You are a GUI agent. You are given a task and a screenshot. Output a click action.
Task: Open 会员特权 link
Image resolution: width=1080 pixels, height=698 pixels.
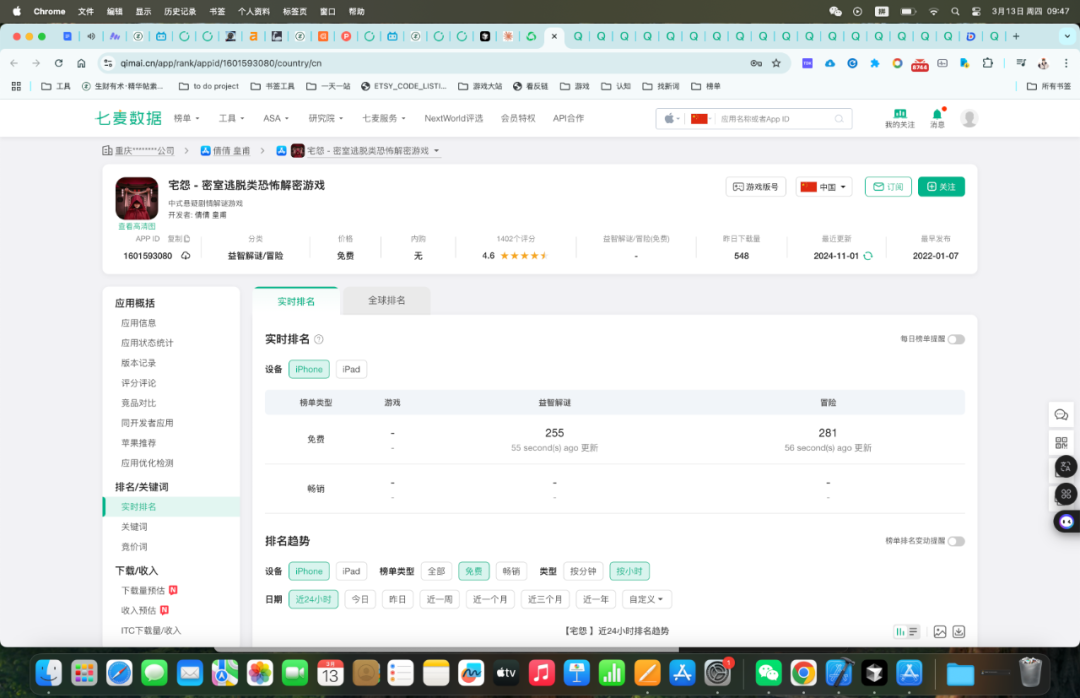[x=518, y=119]
